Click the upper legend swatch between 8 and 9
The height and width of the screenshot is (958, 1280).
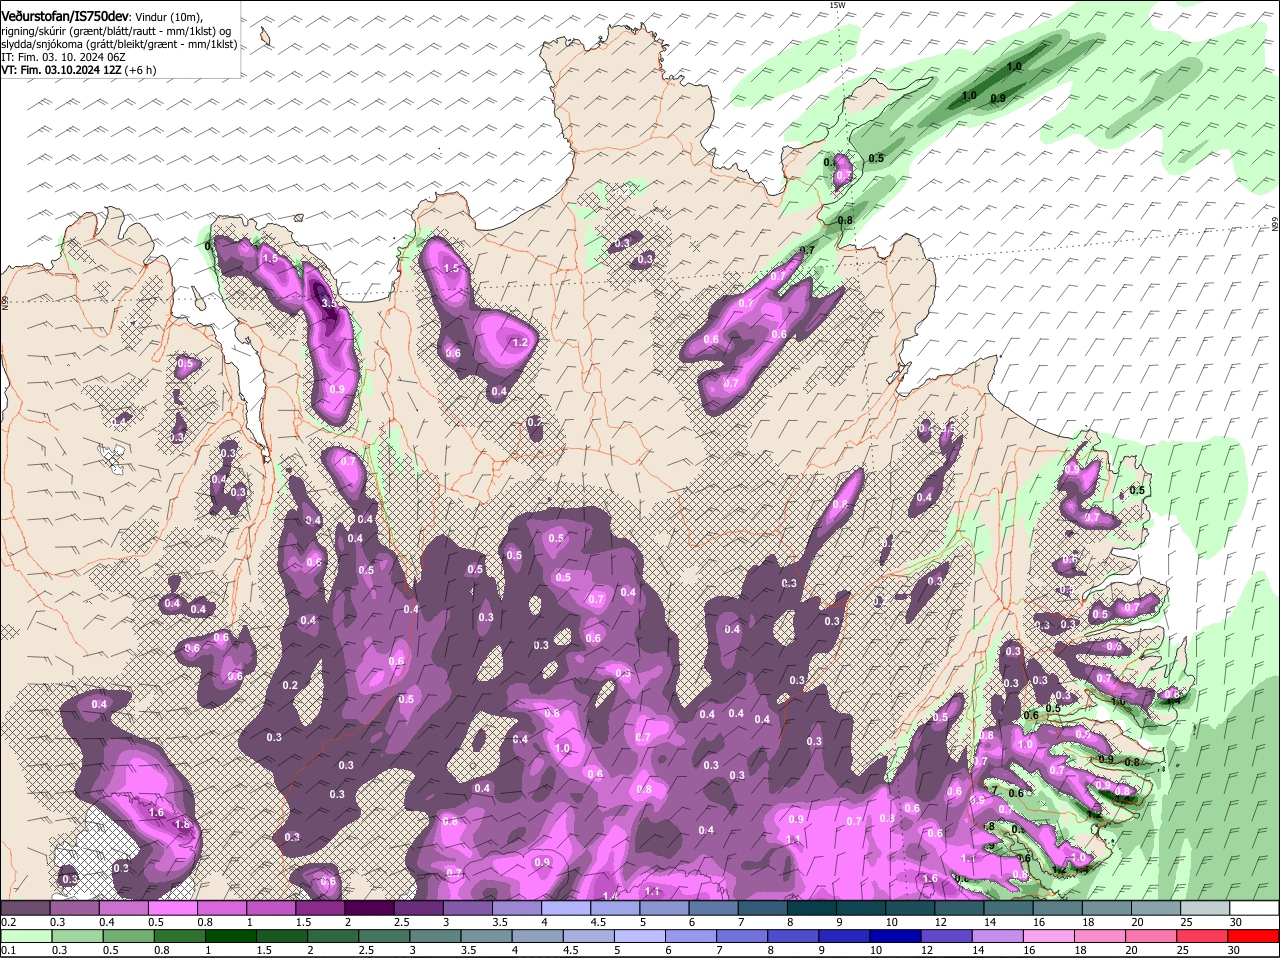812,907
